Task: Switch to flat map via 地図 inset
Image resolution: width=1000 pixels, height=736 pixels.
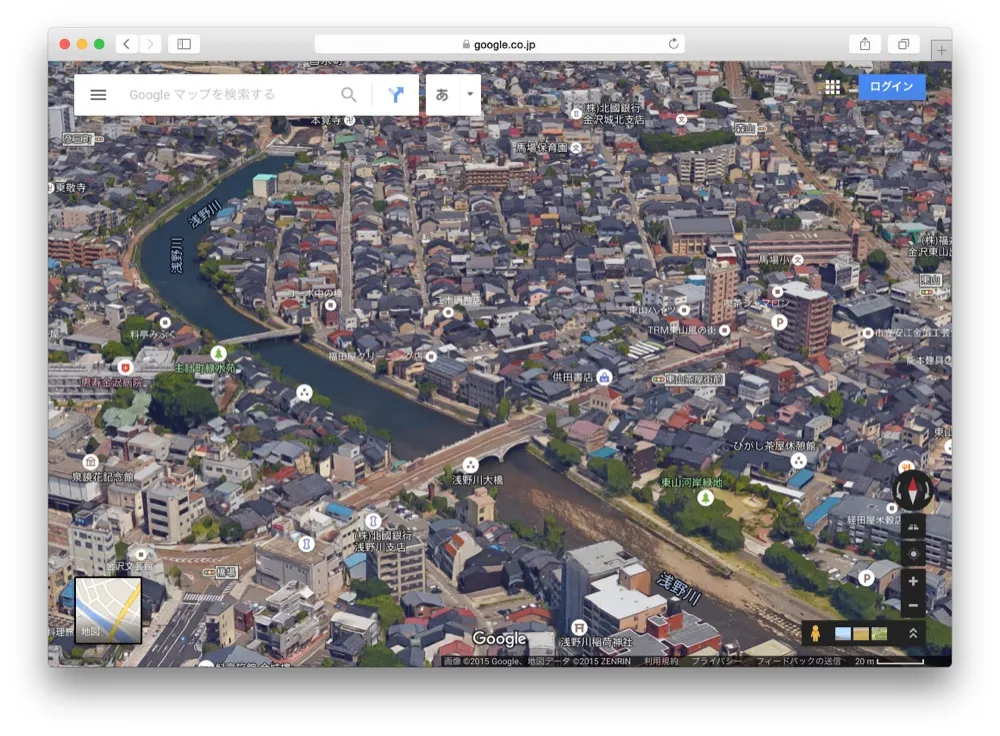Action: 107,608
